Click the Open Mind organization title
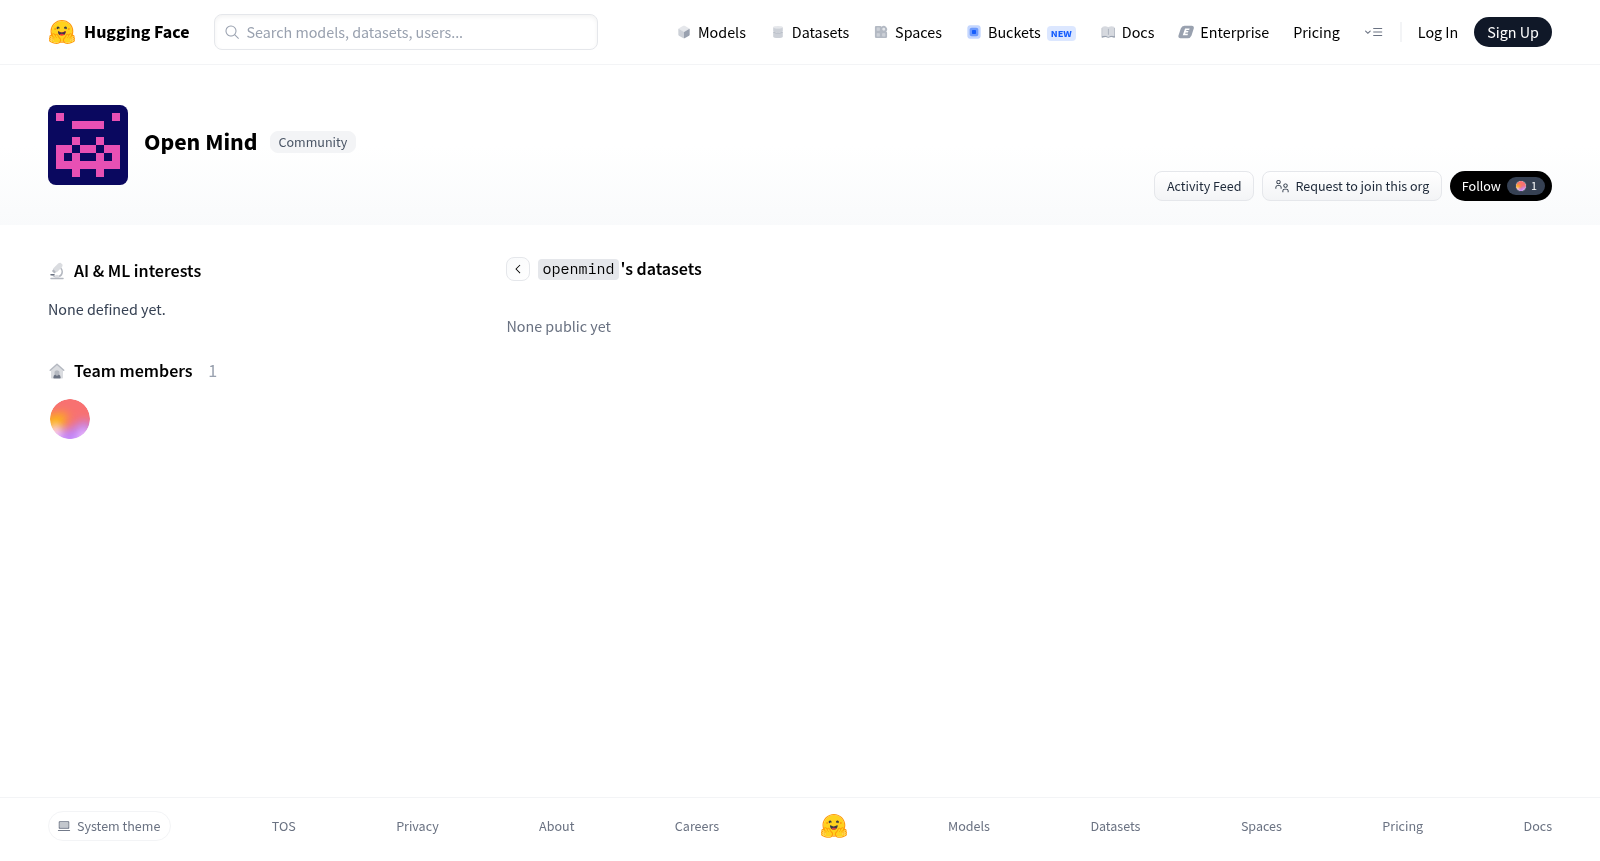The image size is (1600, 861). pos(200,142)
